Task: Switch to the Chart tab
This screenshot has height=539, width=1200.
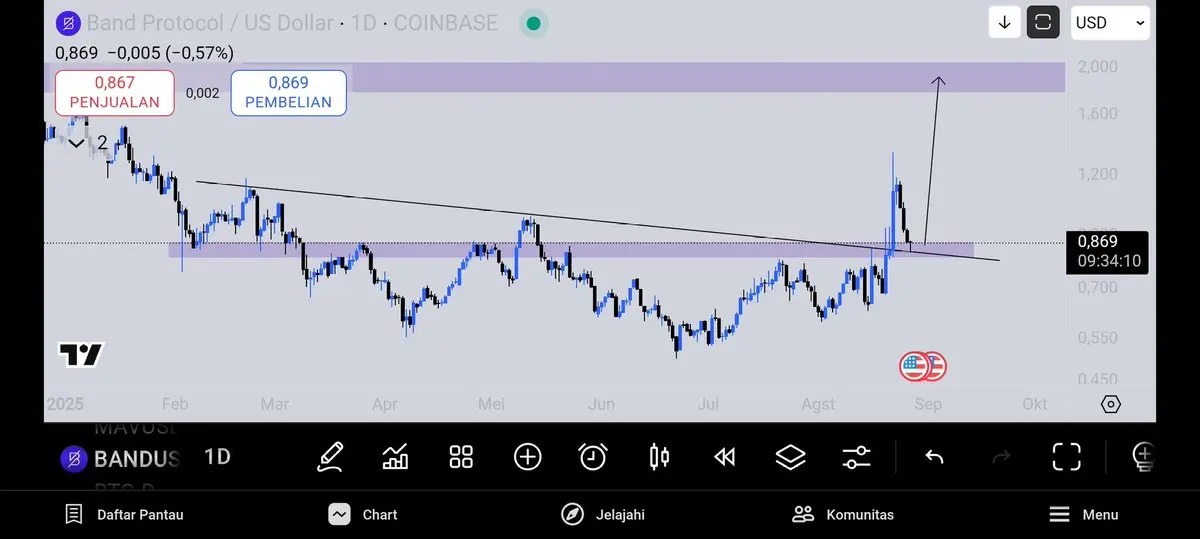Action: (363, 514)
